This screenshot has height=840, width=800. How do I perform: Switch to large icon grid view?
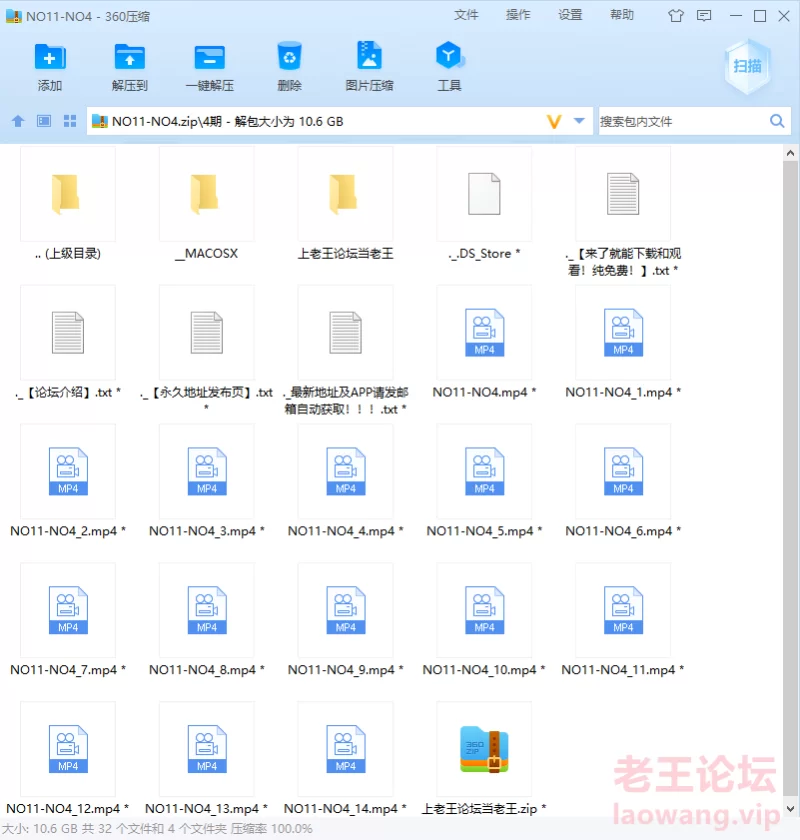[x=70, y=121]
